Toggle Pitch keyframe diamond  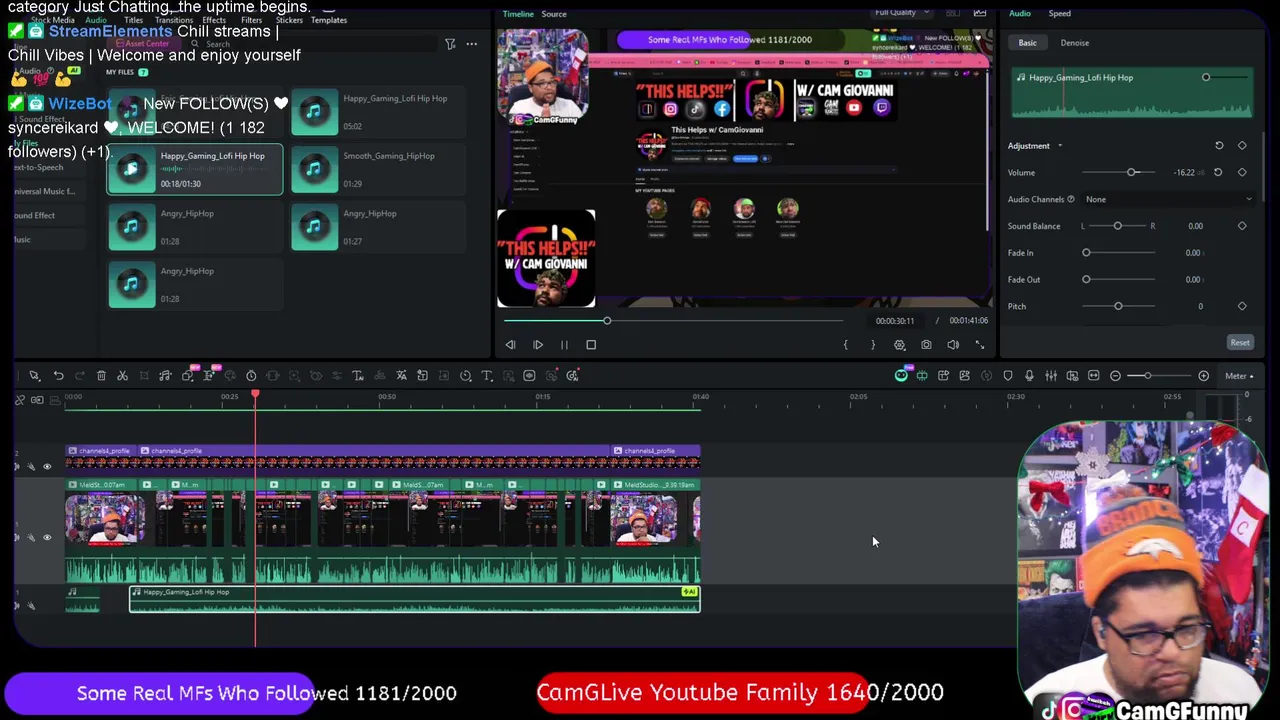[x=1242, y=306]
